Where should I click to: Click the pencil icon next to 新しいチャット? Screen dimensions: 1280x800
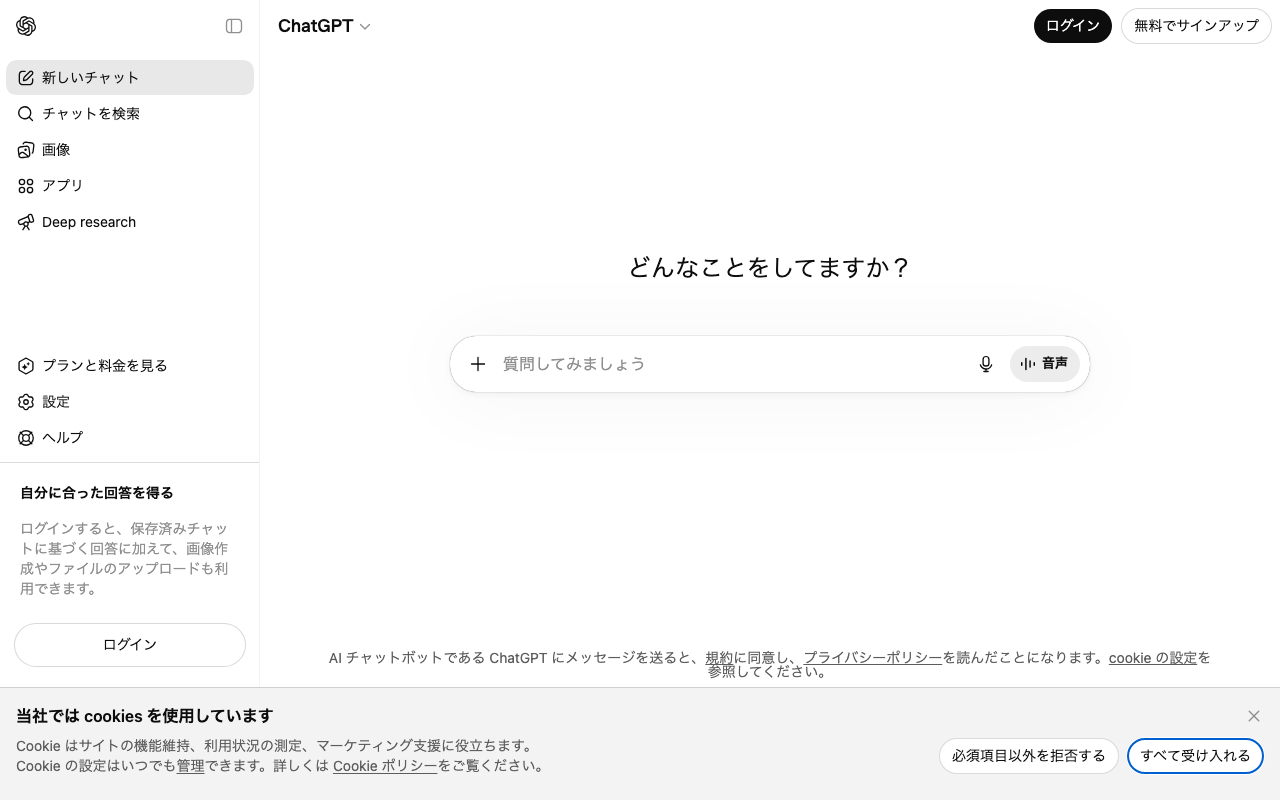[26, 77]
